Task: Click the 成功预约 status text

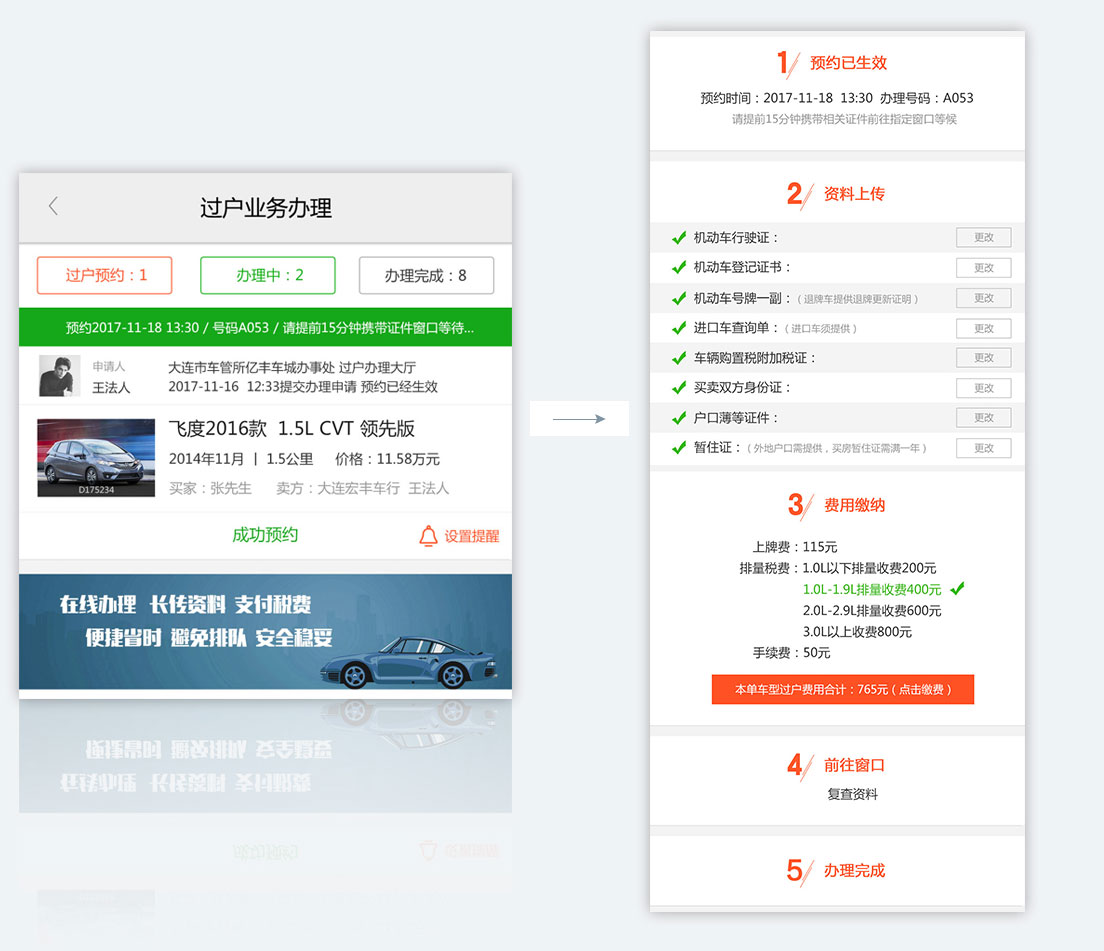Action: [265, 535]
